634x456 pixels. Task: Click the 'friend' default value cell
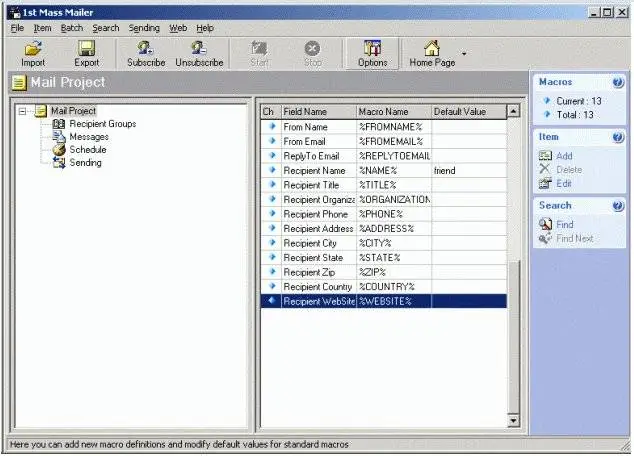(x=469, y=171)
